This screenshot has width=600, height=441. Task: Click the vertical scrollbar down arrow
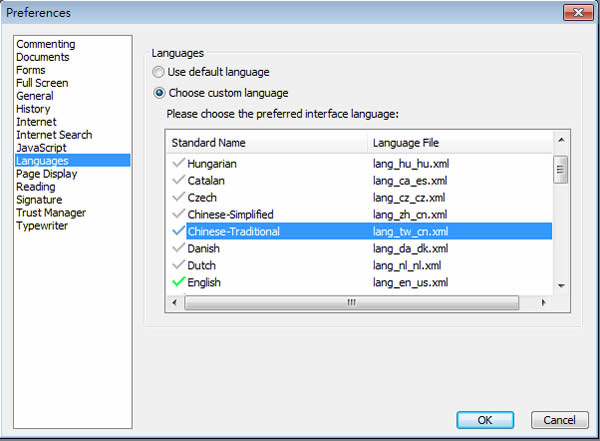[x=561, y=286]
